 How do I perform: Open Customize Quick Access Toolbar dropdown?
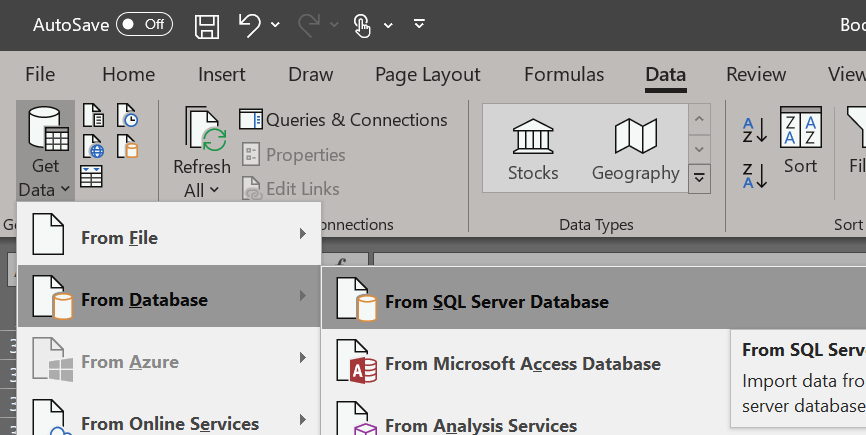click(419, 23)
